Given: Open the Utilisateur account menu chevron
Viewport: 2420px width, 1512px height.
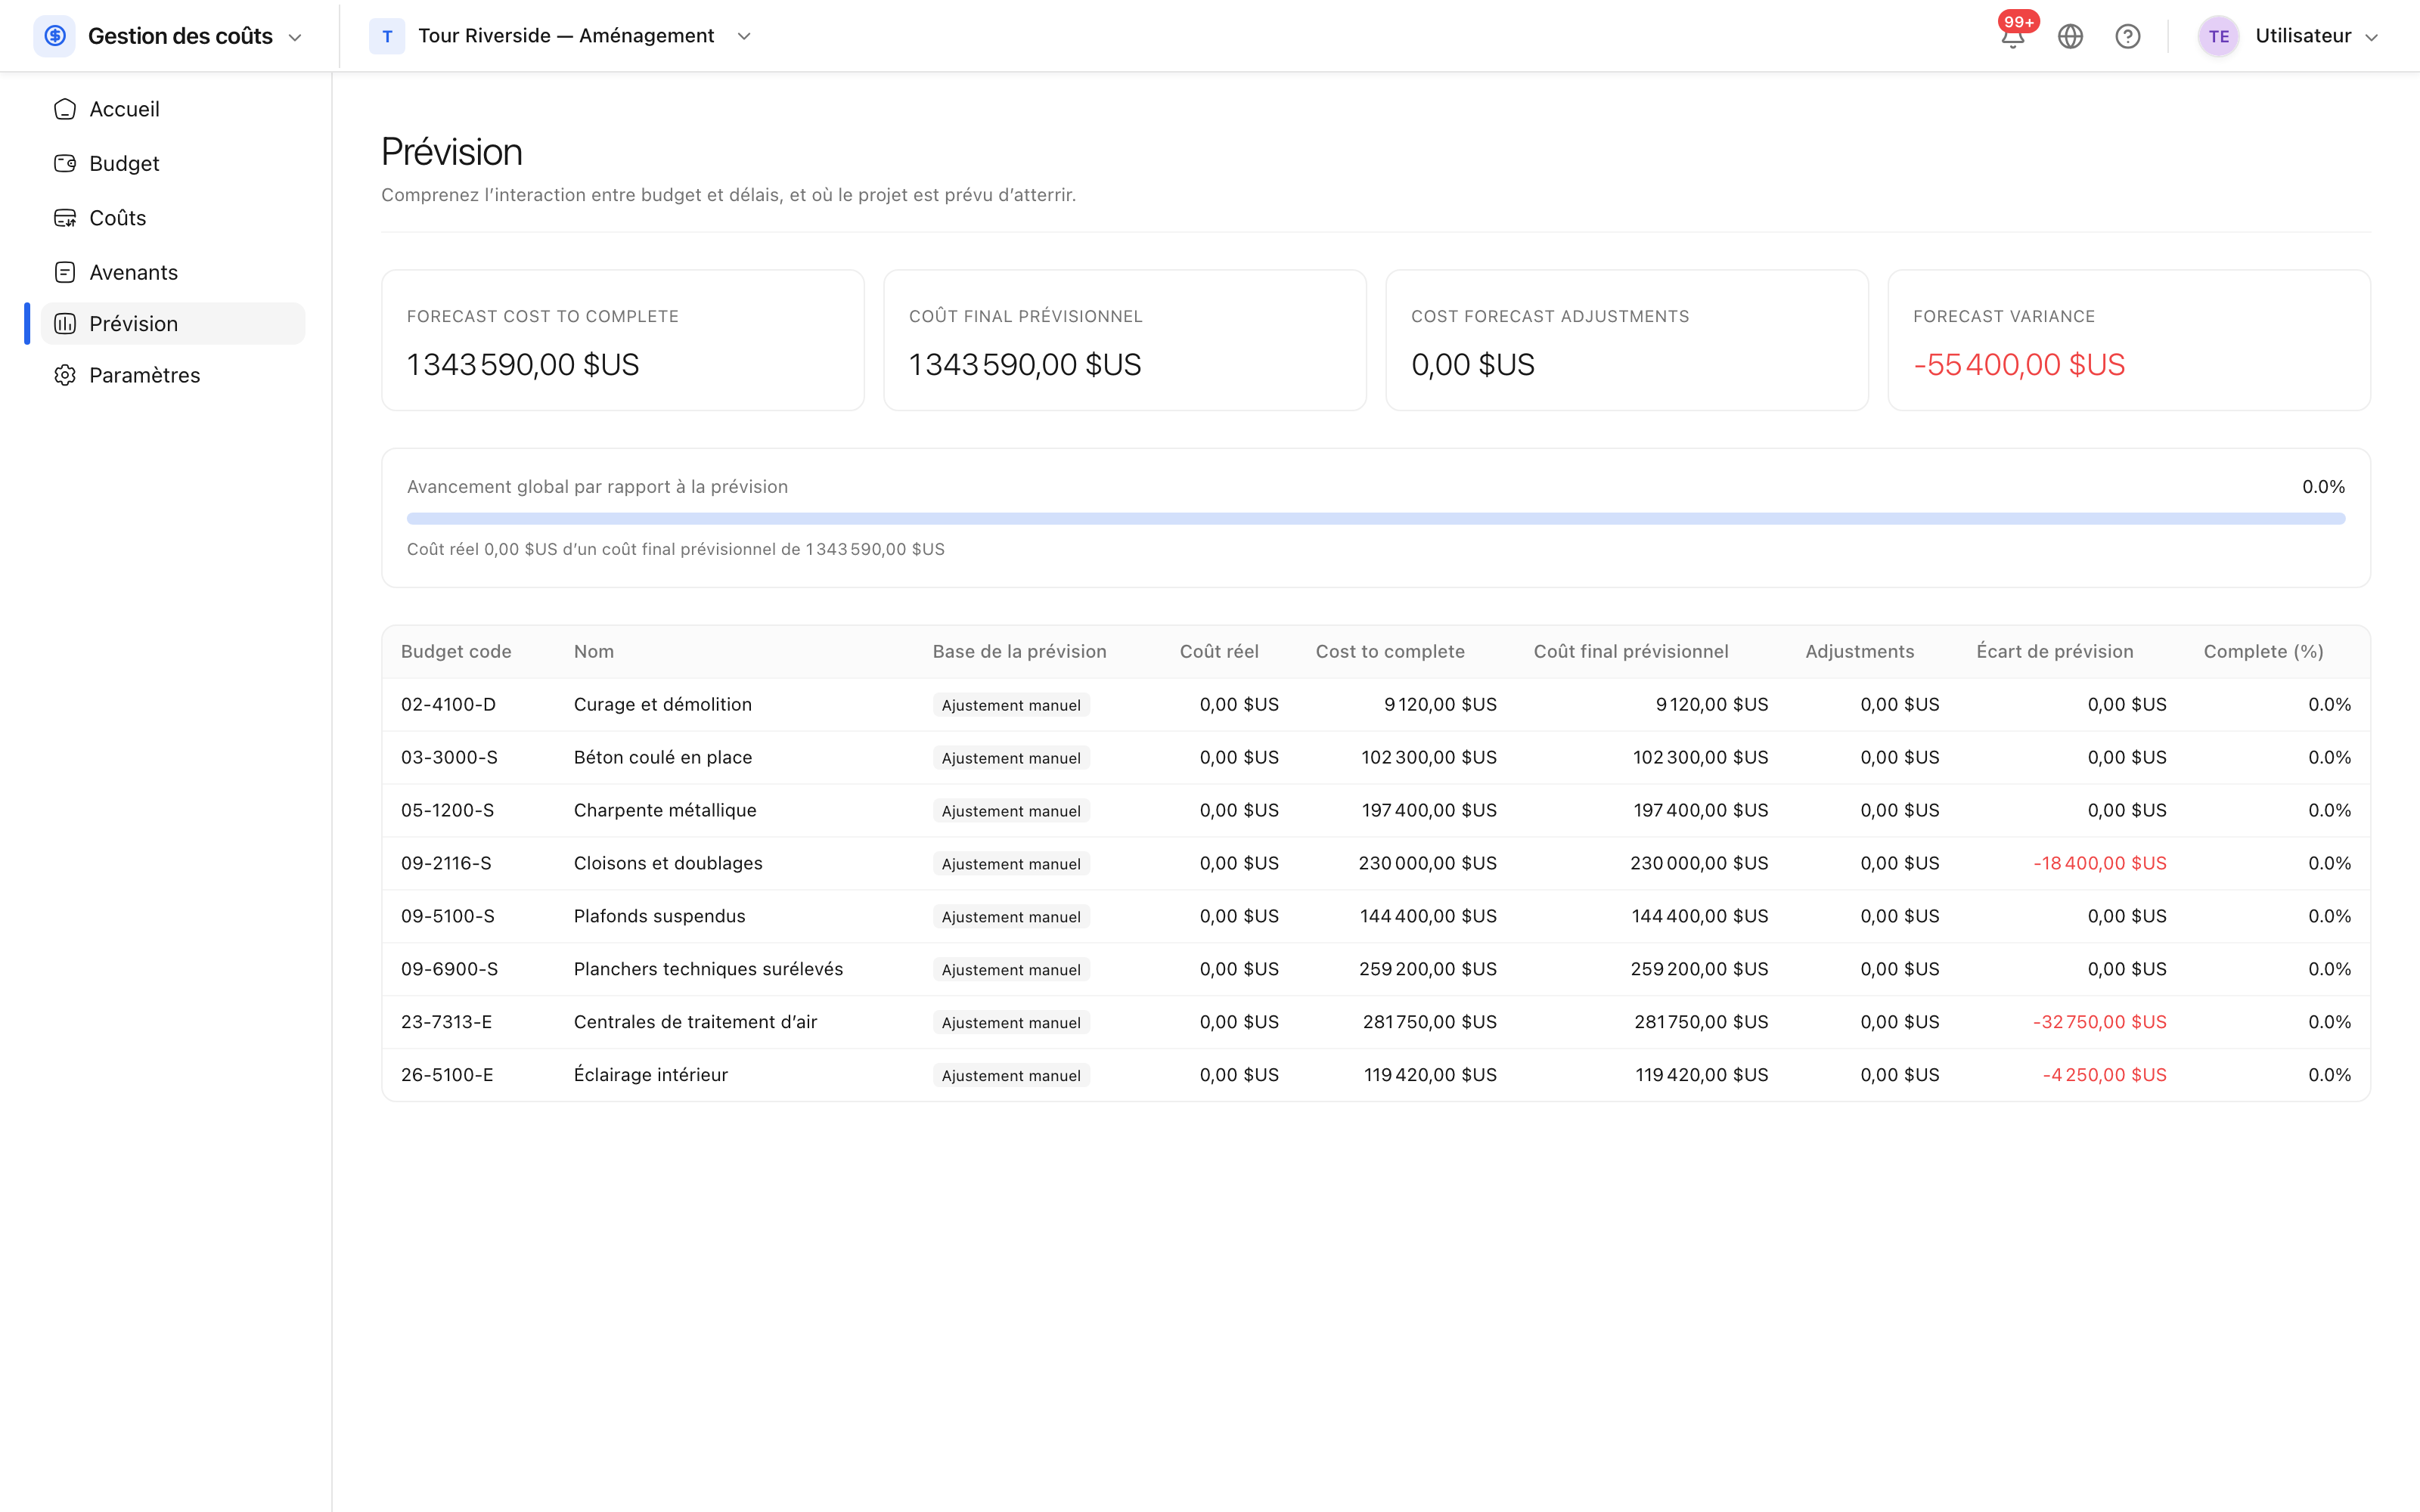Looking at the screenshot, I should pyautogui.click(x=2371, y=37).
